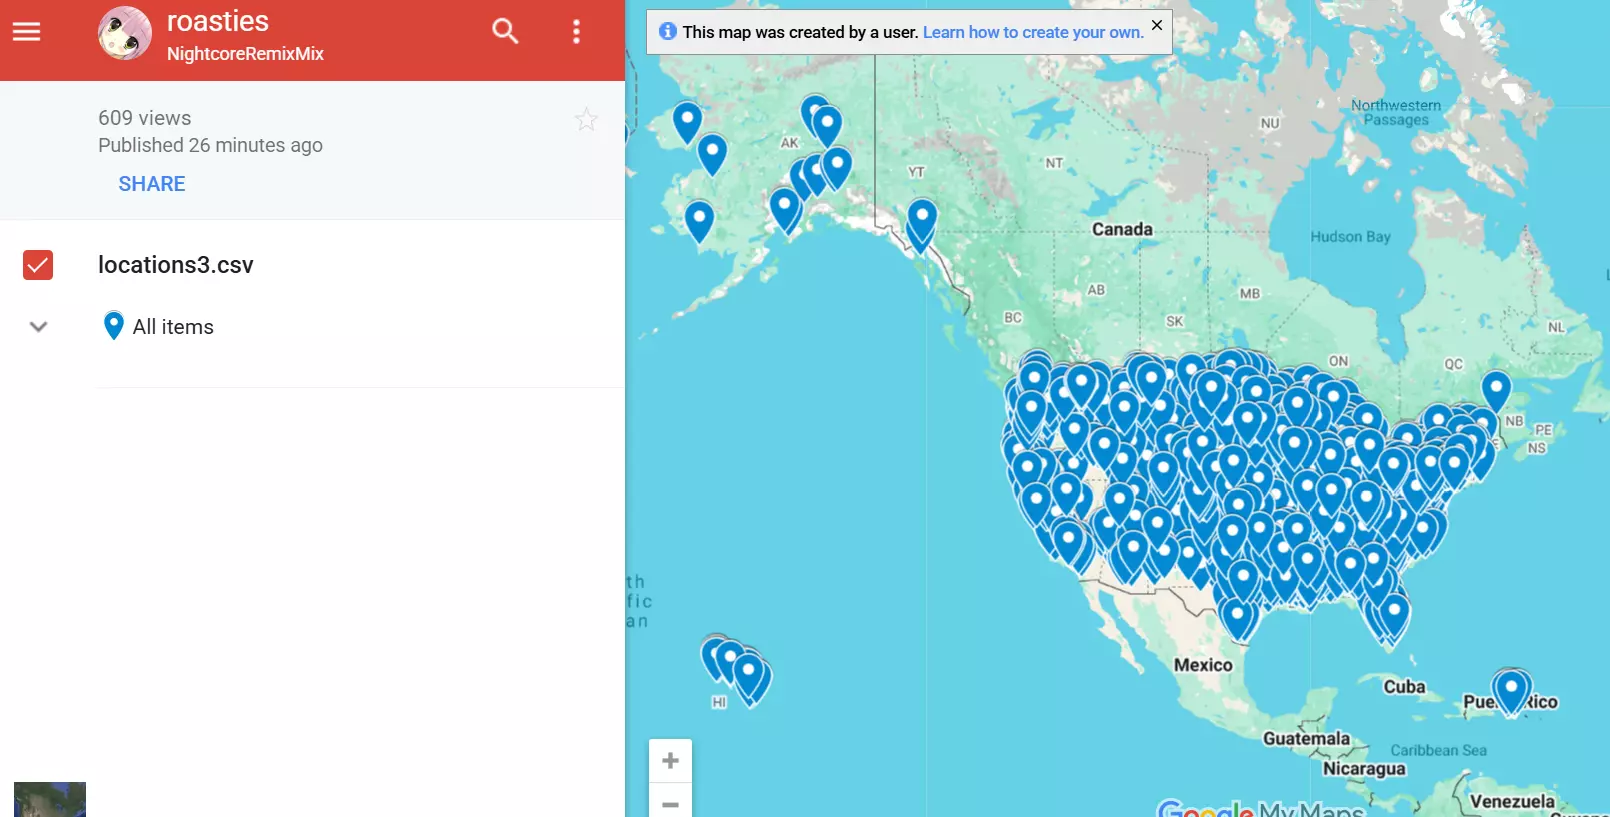
Task: Click the Google My Maps logo
Action: (1260, 808)
